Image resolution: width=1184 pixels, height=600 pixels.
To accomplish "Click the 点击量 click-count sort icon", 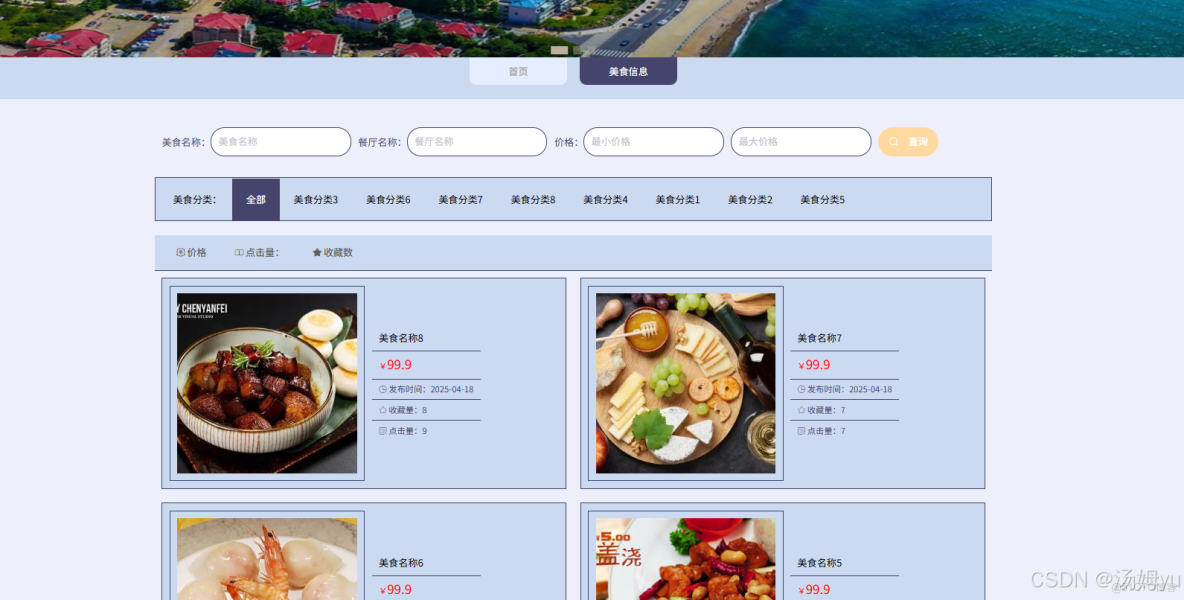I will click(237, 252).
